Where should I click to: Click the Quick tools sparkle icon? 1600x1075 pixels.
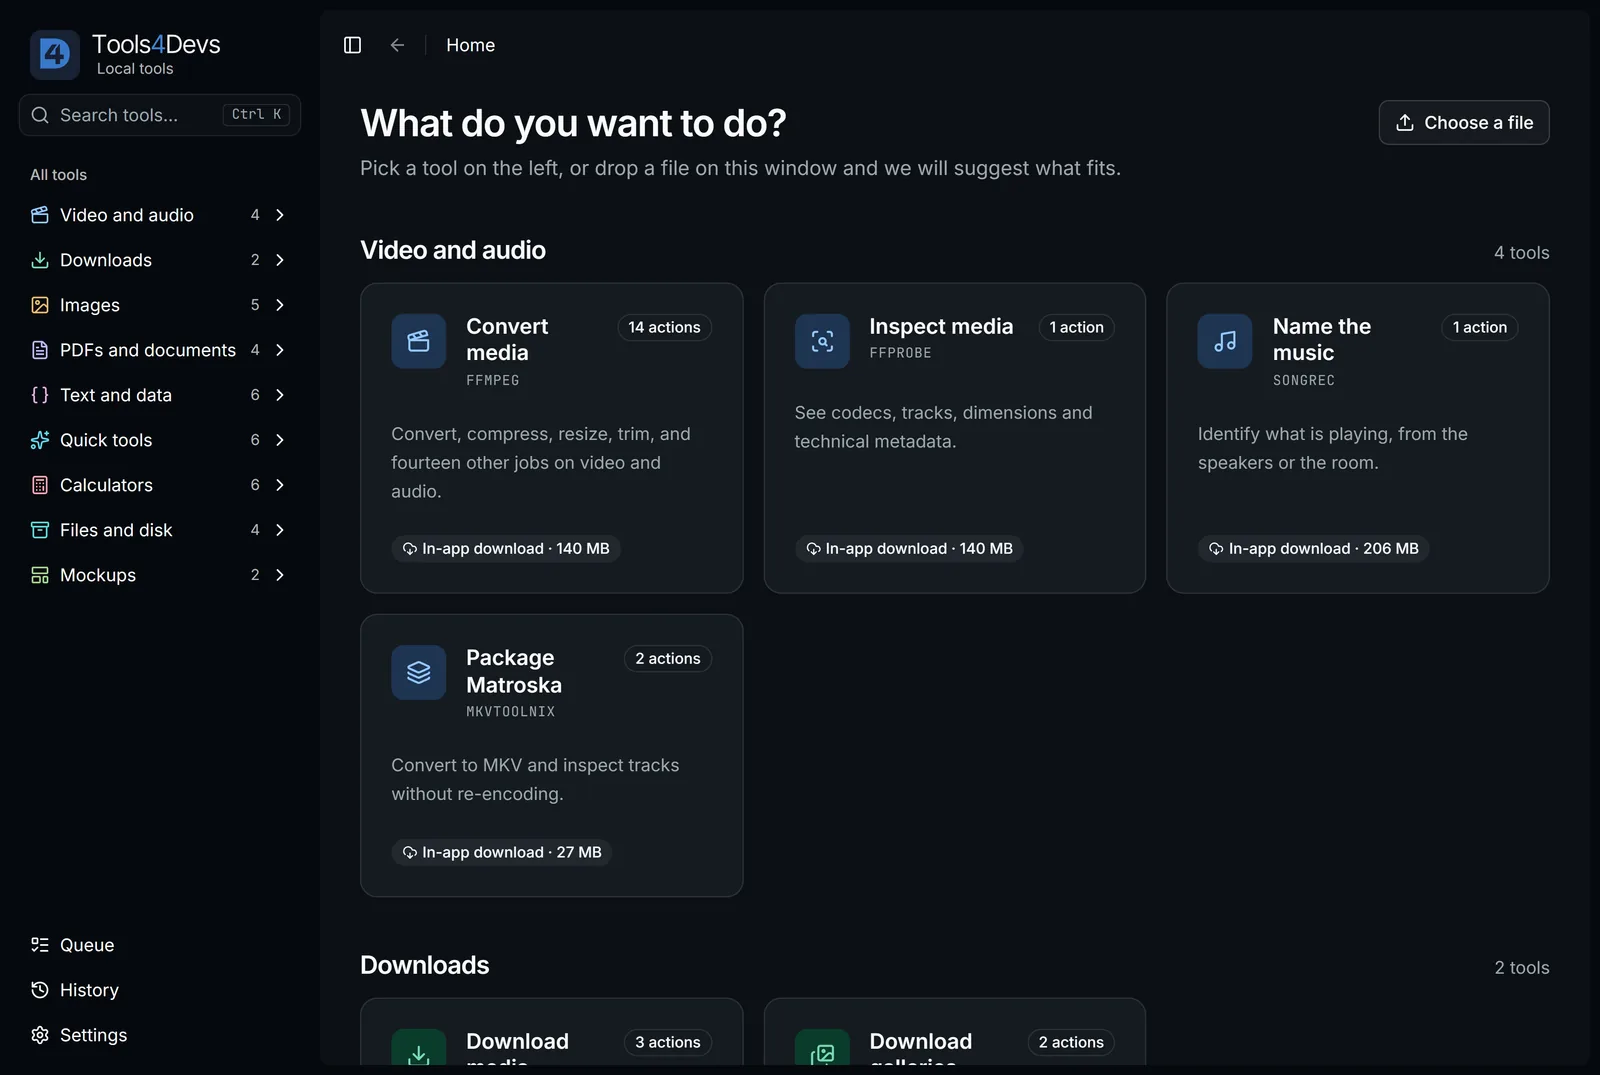click(40, 440)
